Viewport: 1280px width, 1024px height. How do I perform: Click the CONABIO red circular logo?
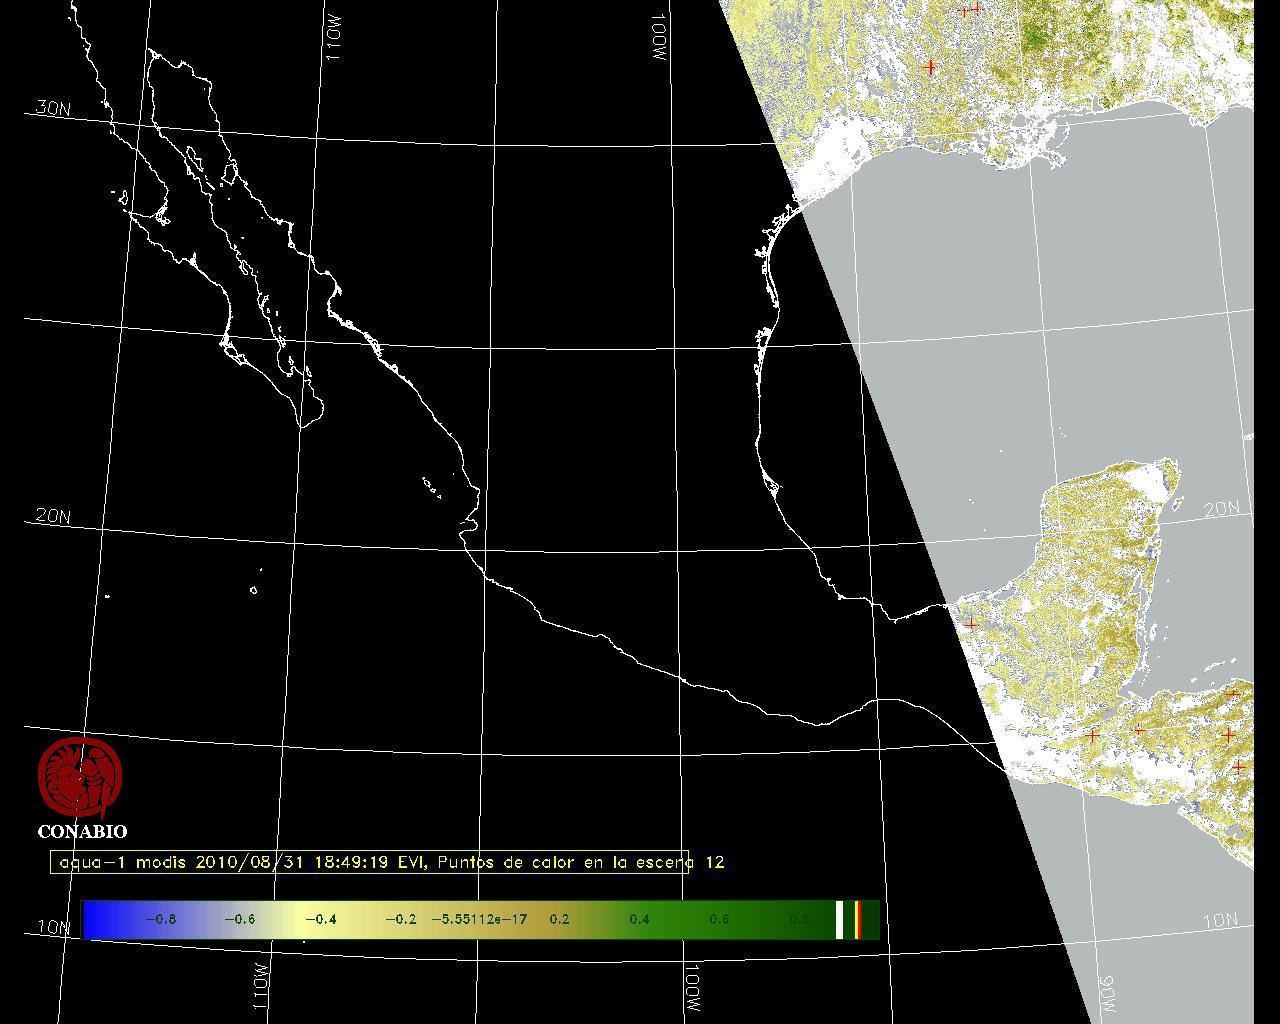point(80,777)
